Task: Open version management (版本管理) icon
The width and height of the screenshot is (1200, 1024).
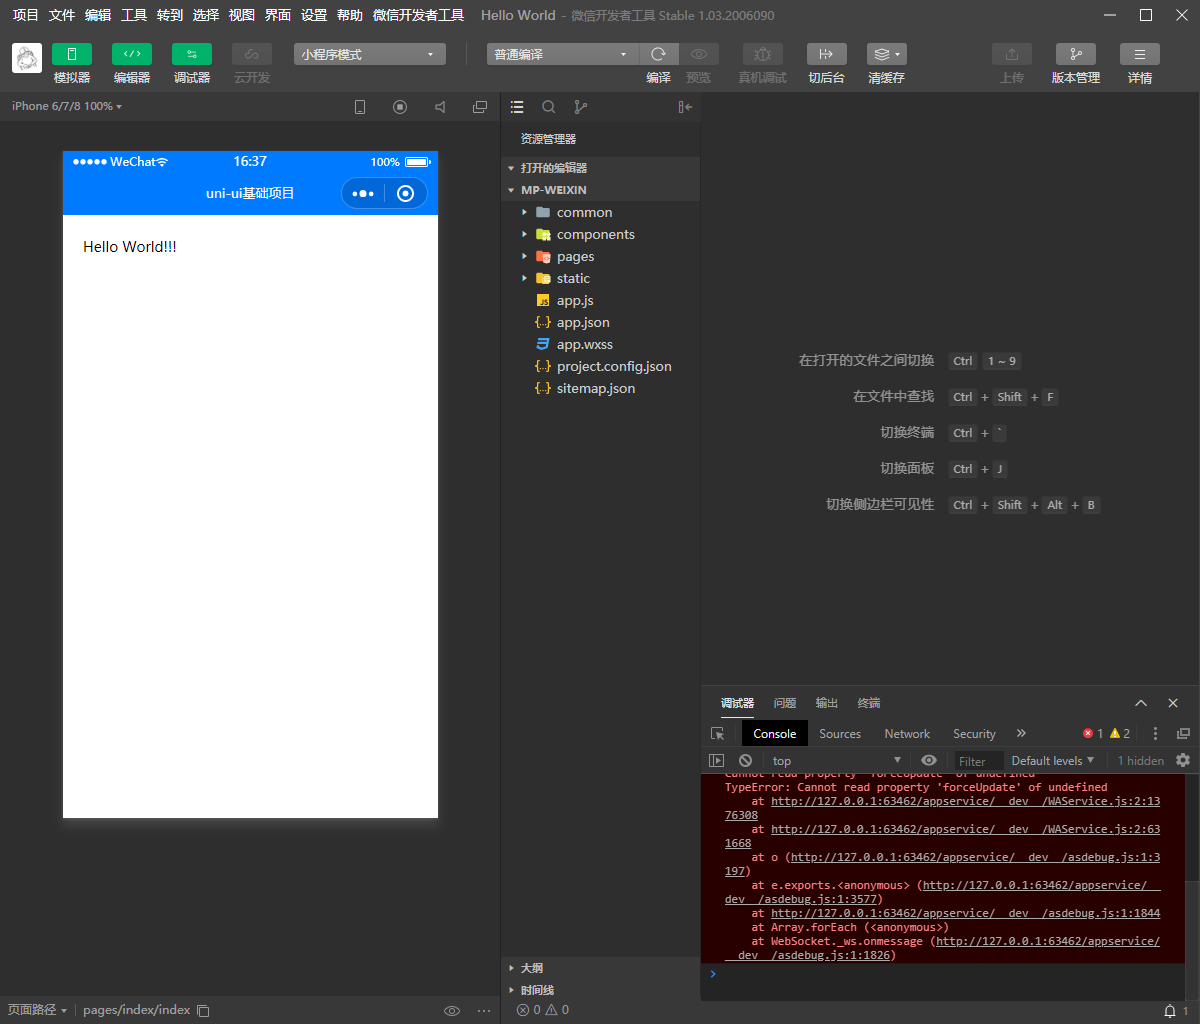Action: 1076,54
